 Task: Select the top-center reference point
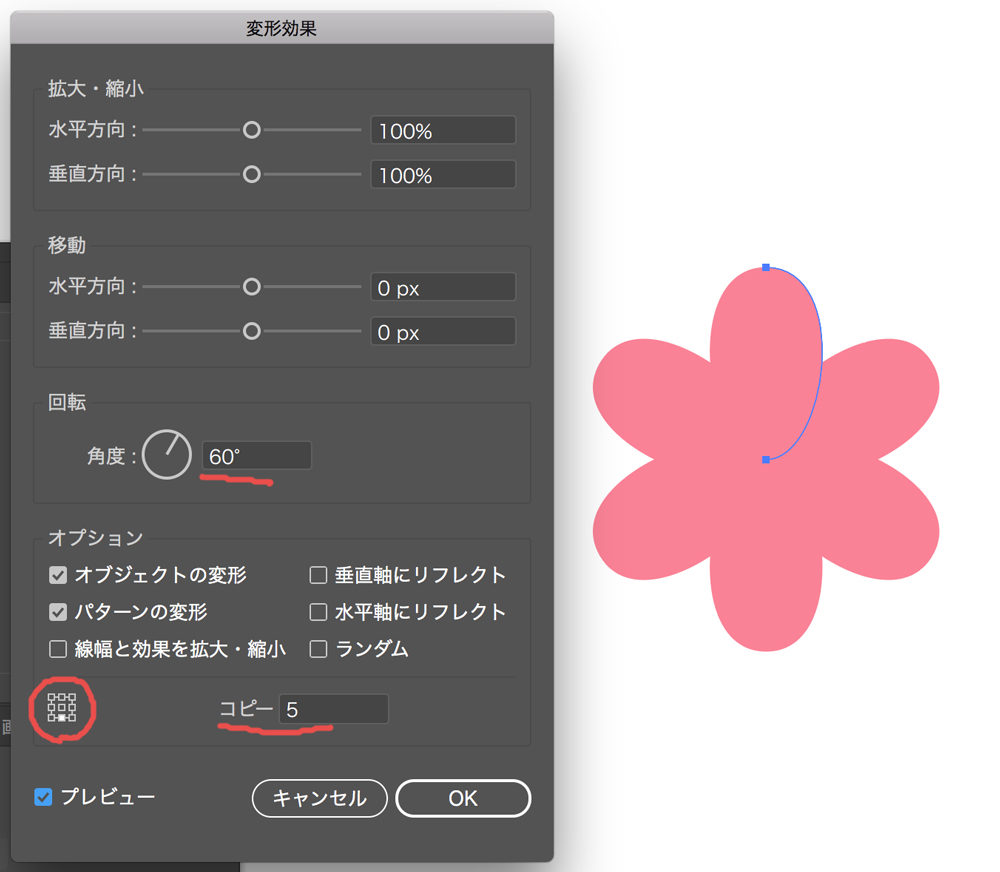point(62,696)
